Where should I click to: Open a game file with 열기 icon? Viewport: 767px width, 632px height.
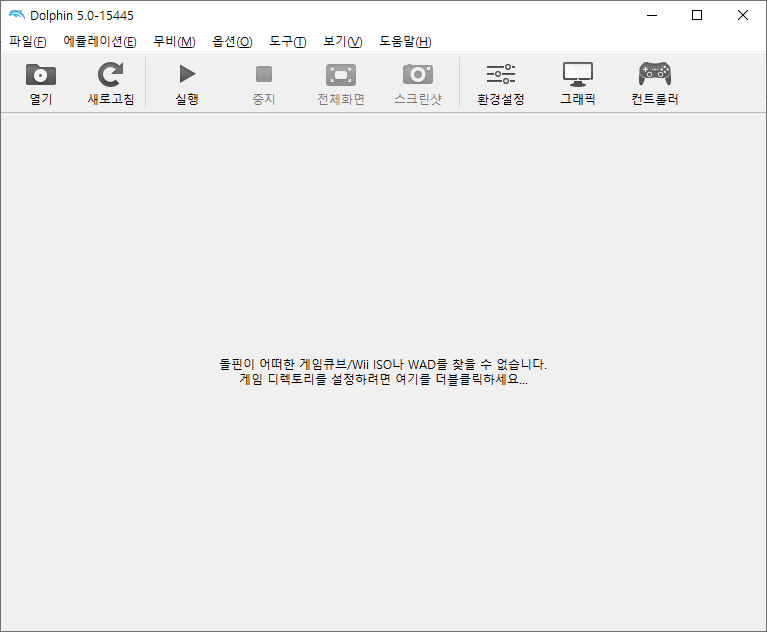(41, 74)
